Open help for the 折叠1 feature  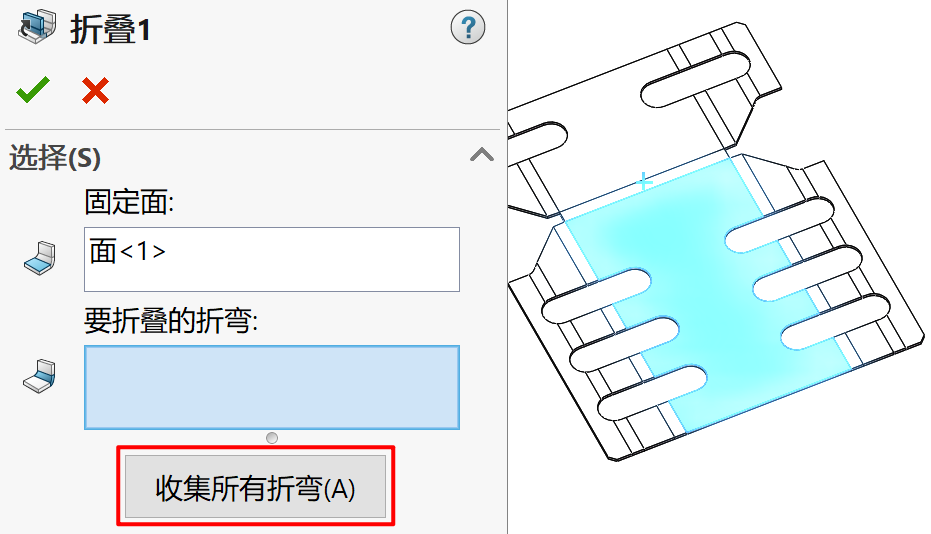[468, 27]
